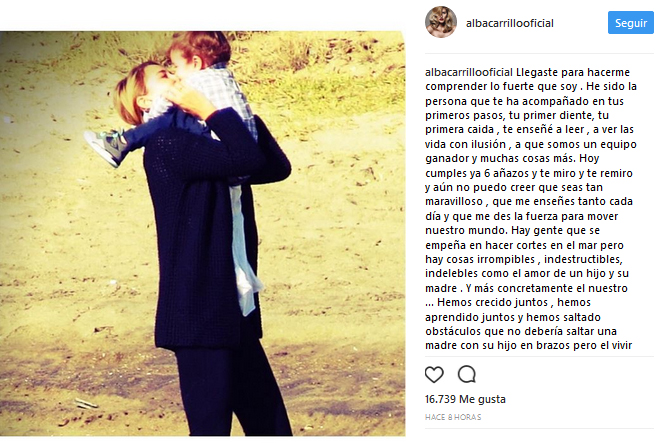Like the post with the heart icon
658x444 pixels.
point(434,374)
